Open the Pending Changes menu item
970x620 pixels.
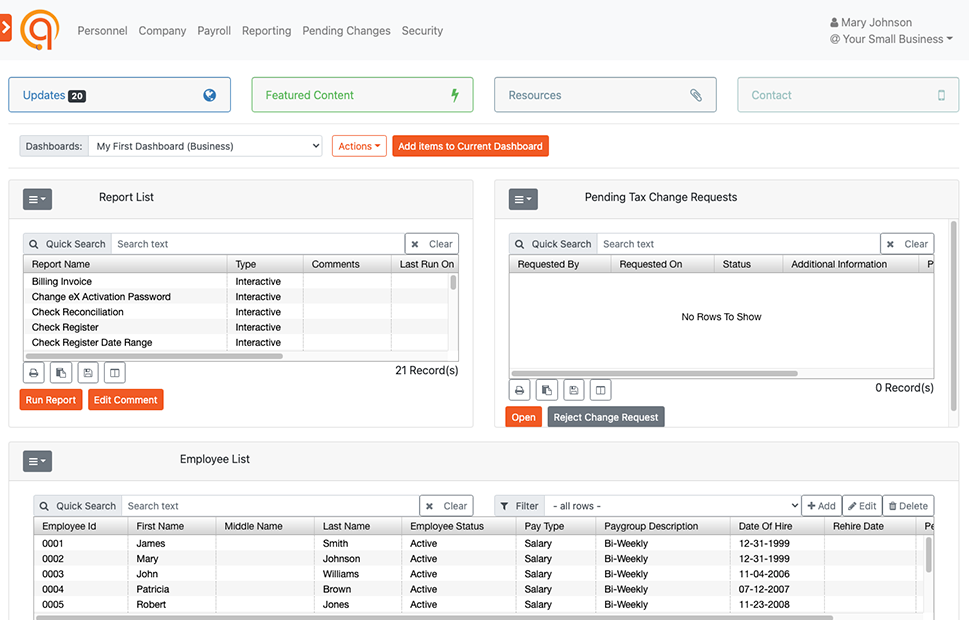(346, 30)
